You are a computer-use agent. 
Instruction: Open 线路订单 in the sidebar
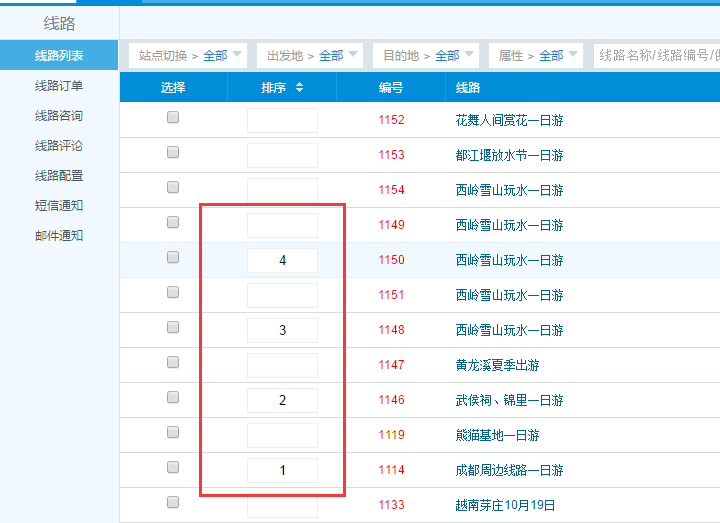click(x=59, y=86)
